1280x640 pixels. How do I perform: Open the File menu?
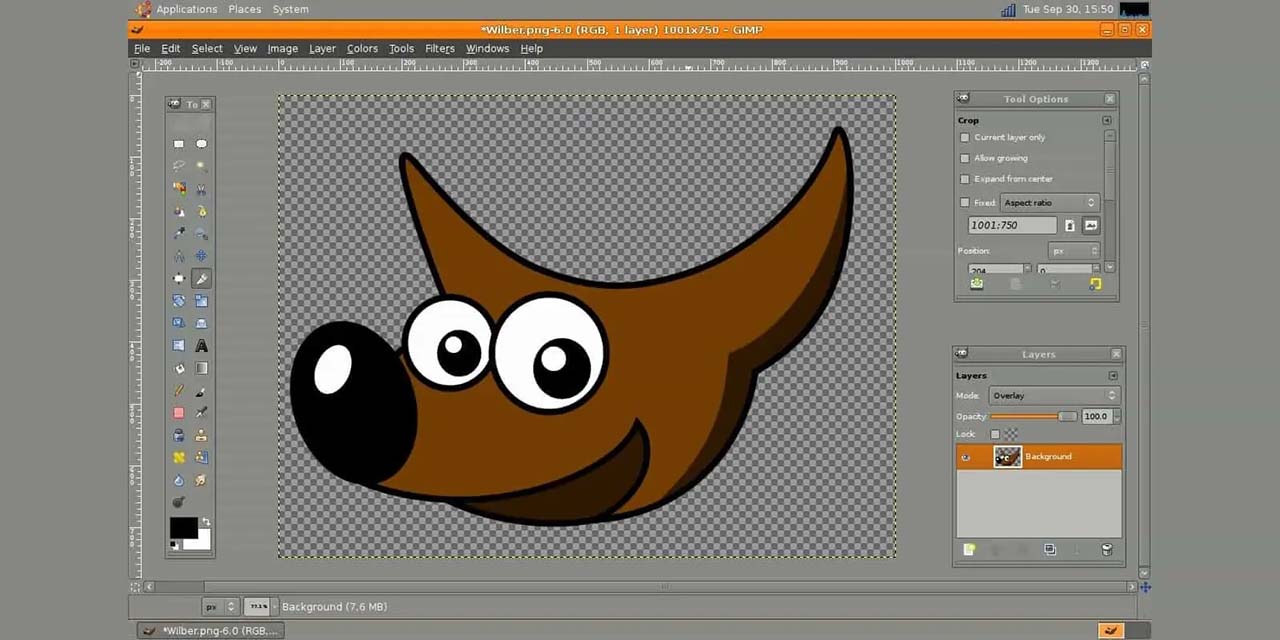pyautogui.click(x=142, y=48)
